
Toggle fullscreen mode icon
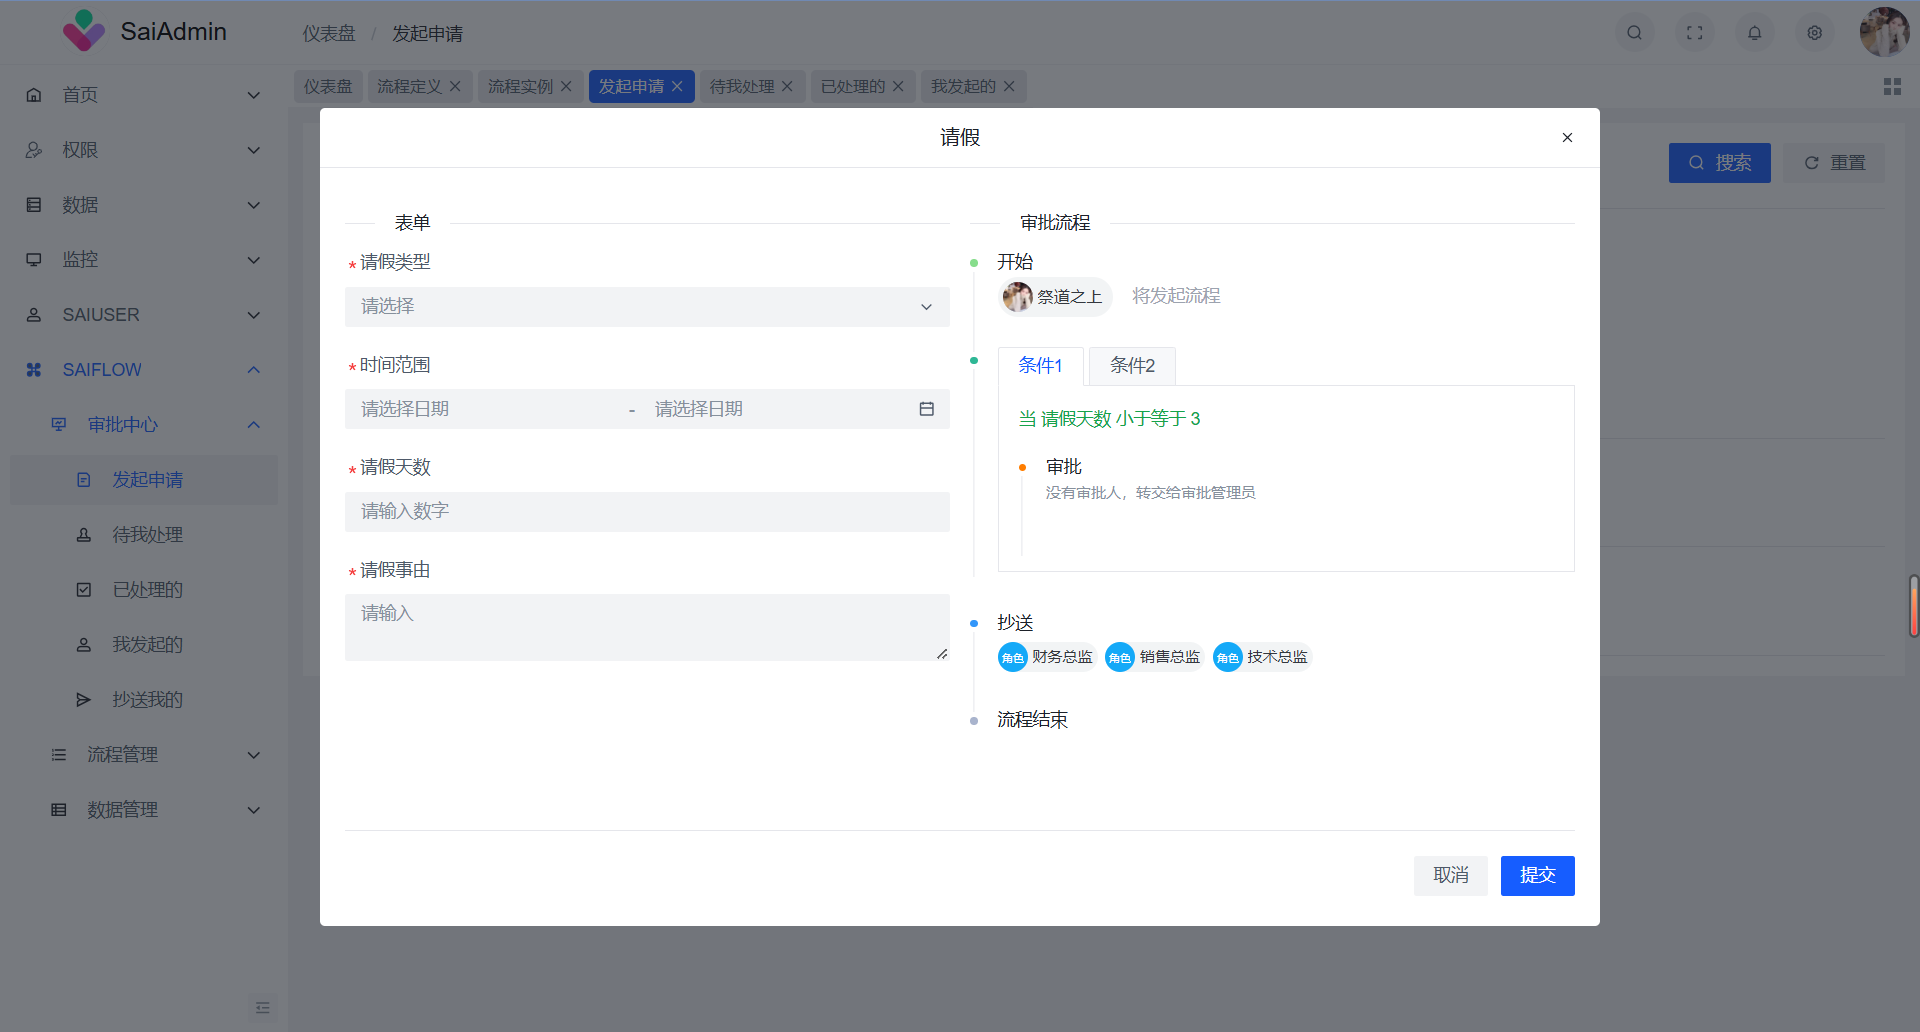(1694, 33)
